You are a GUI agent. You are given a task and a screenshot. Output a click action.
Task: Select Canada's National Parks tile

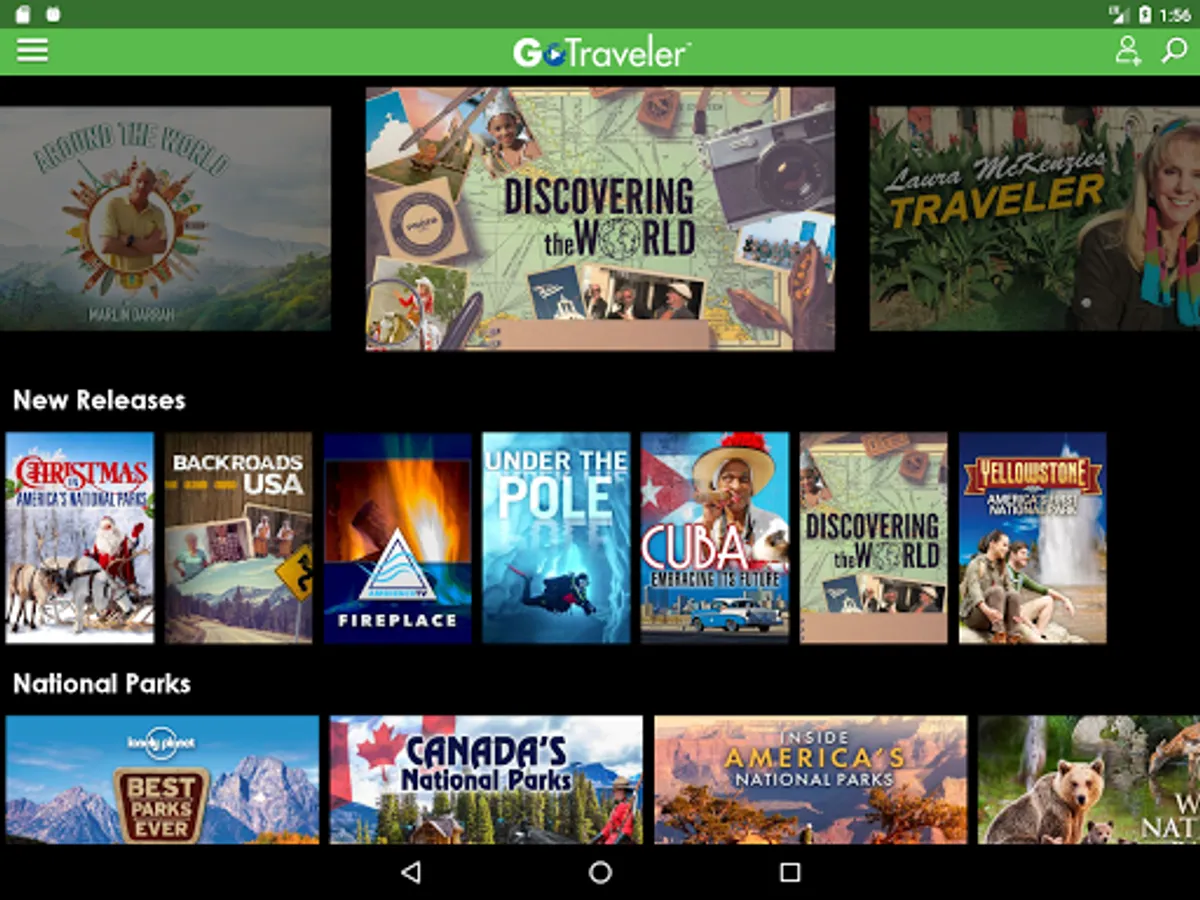486,779
